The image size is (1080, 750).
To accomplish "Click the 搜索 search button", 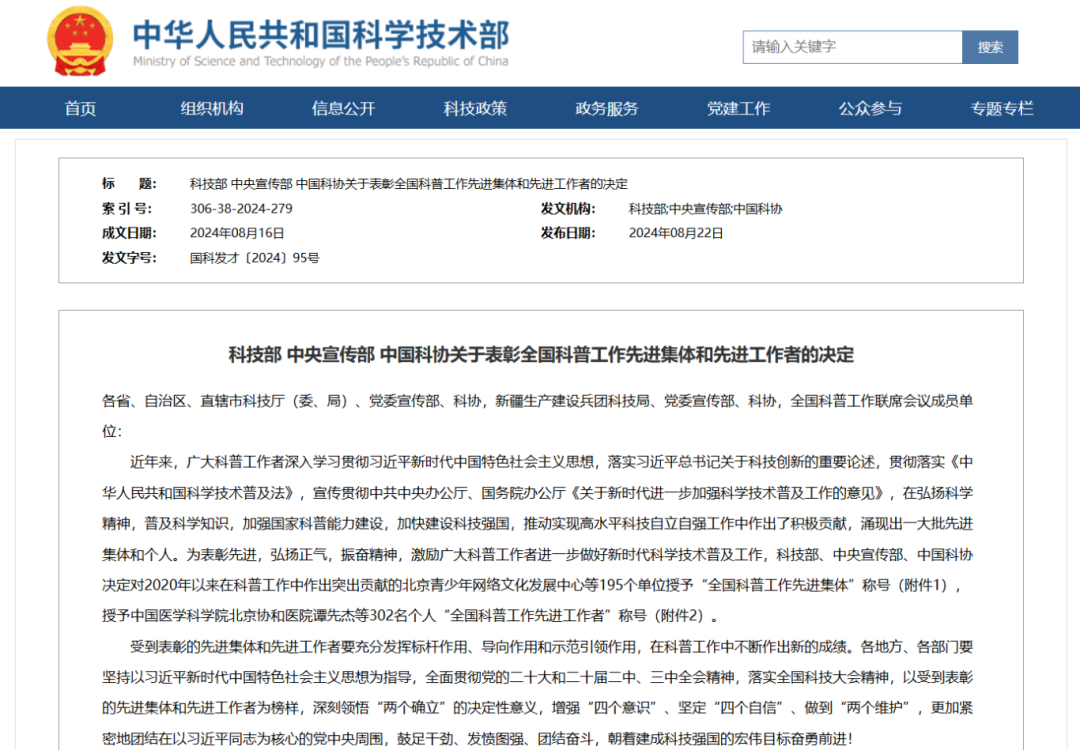I will pos(990,47).
